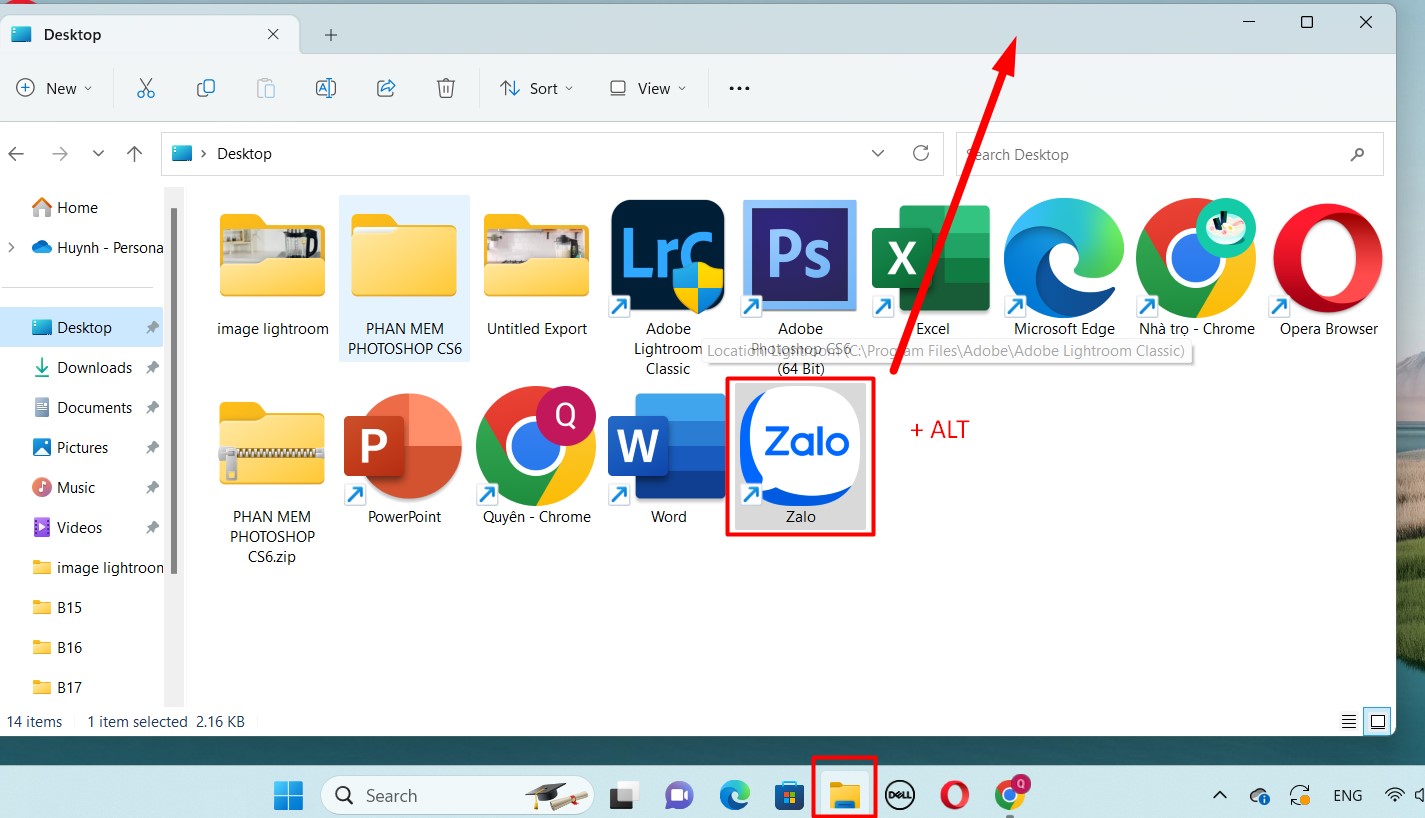Click the Copy icon in the toolbar
This screenshot has height=818, width=1425.
pos(206,88)
